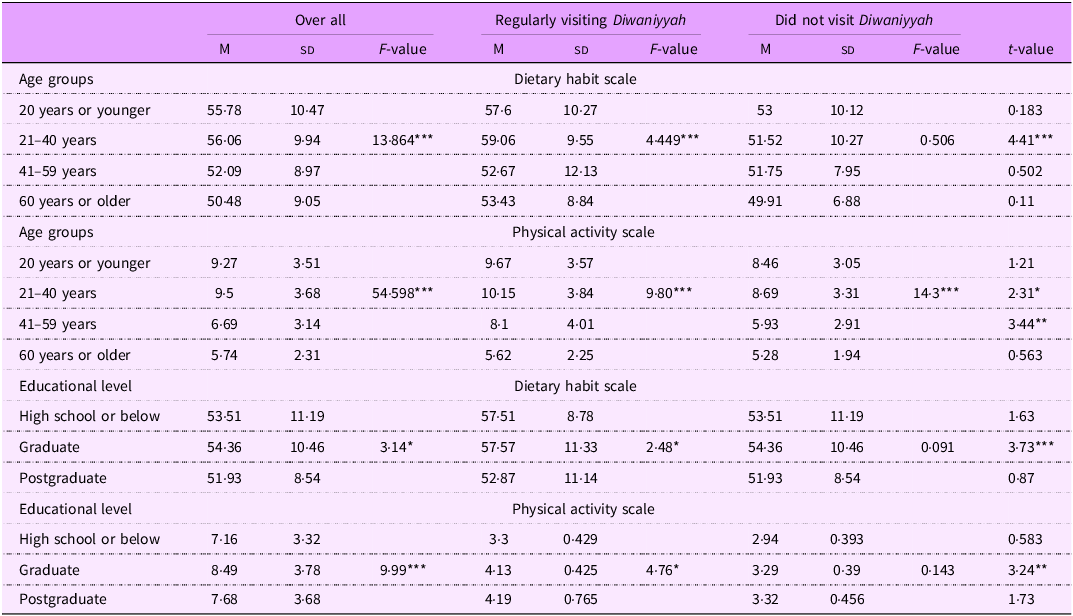Select the 'Regularly visiting Diwaniyyah' header

pos(591,21)
